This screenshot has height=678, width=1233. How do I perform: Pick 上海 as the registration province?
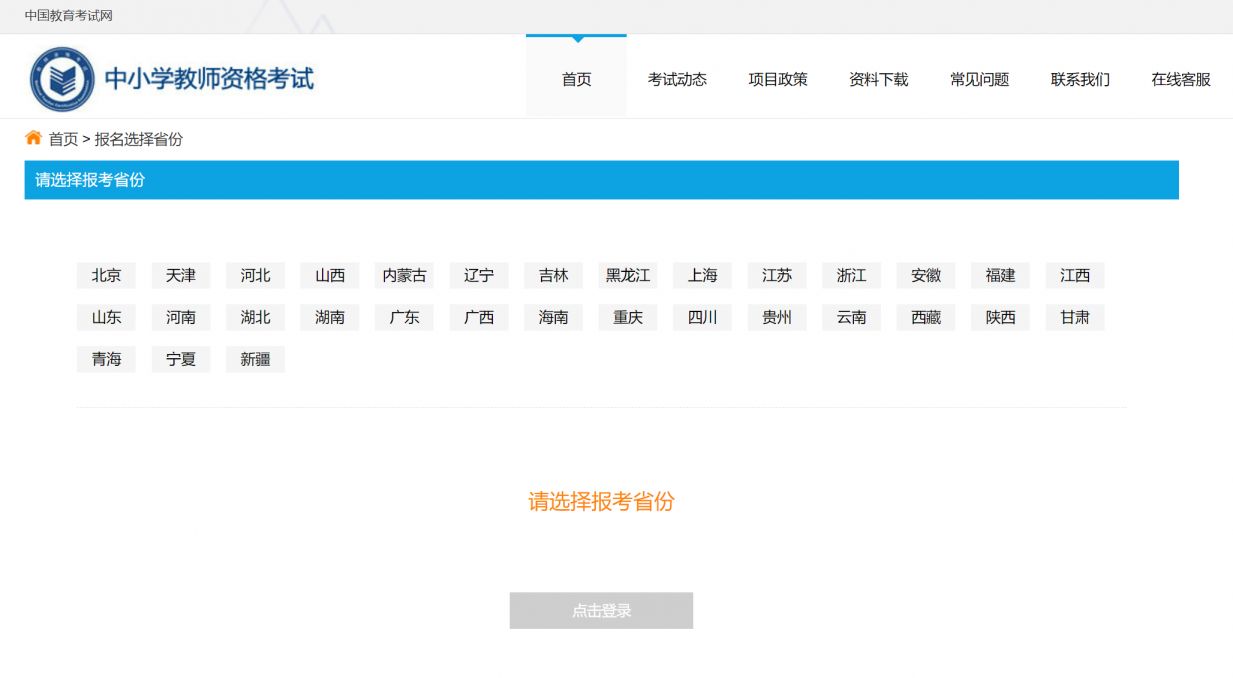click(702, 275)
